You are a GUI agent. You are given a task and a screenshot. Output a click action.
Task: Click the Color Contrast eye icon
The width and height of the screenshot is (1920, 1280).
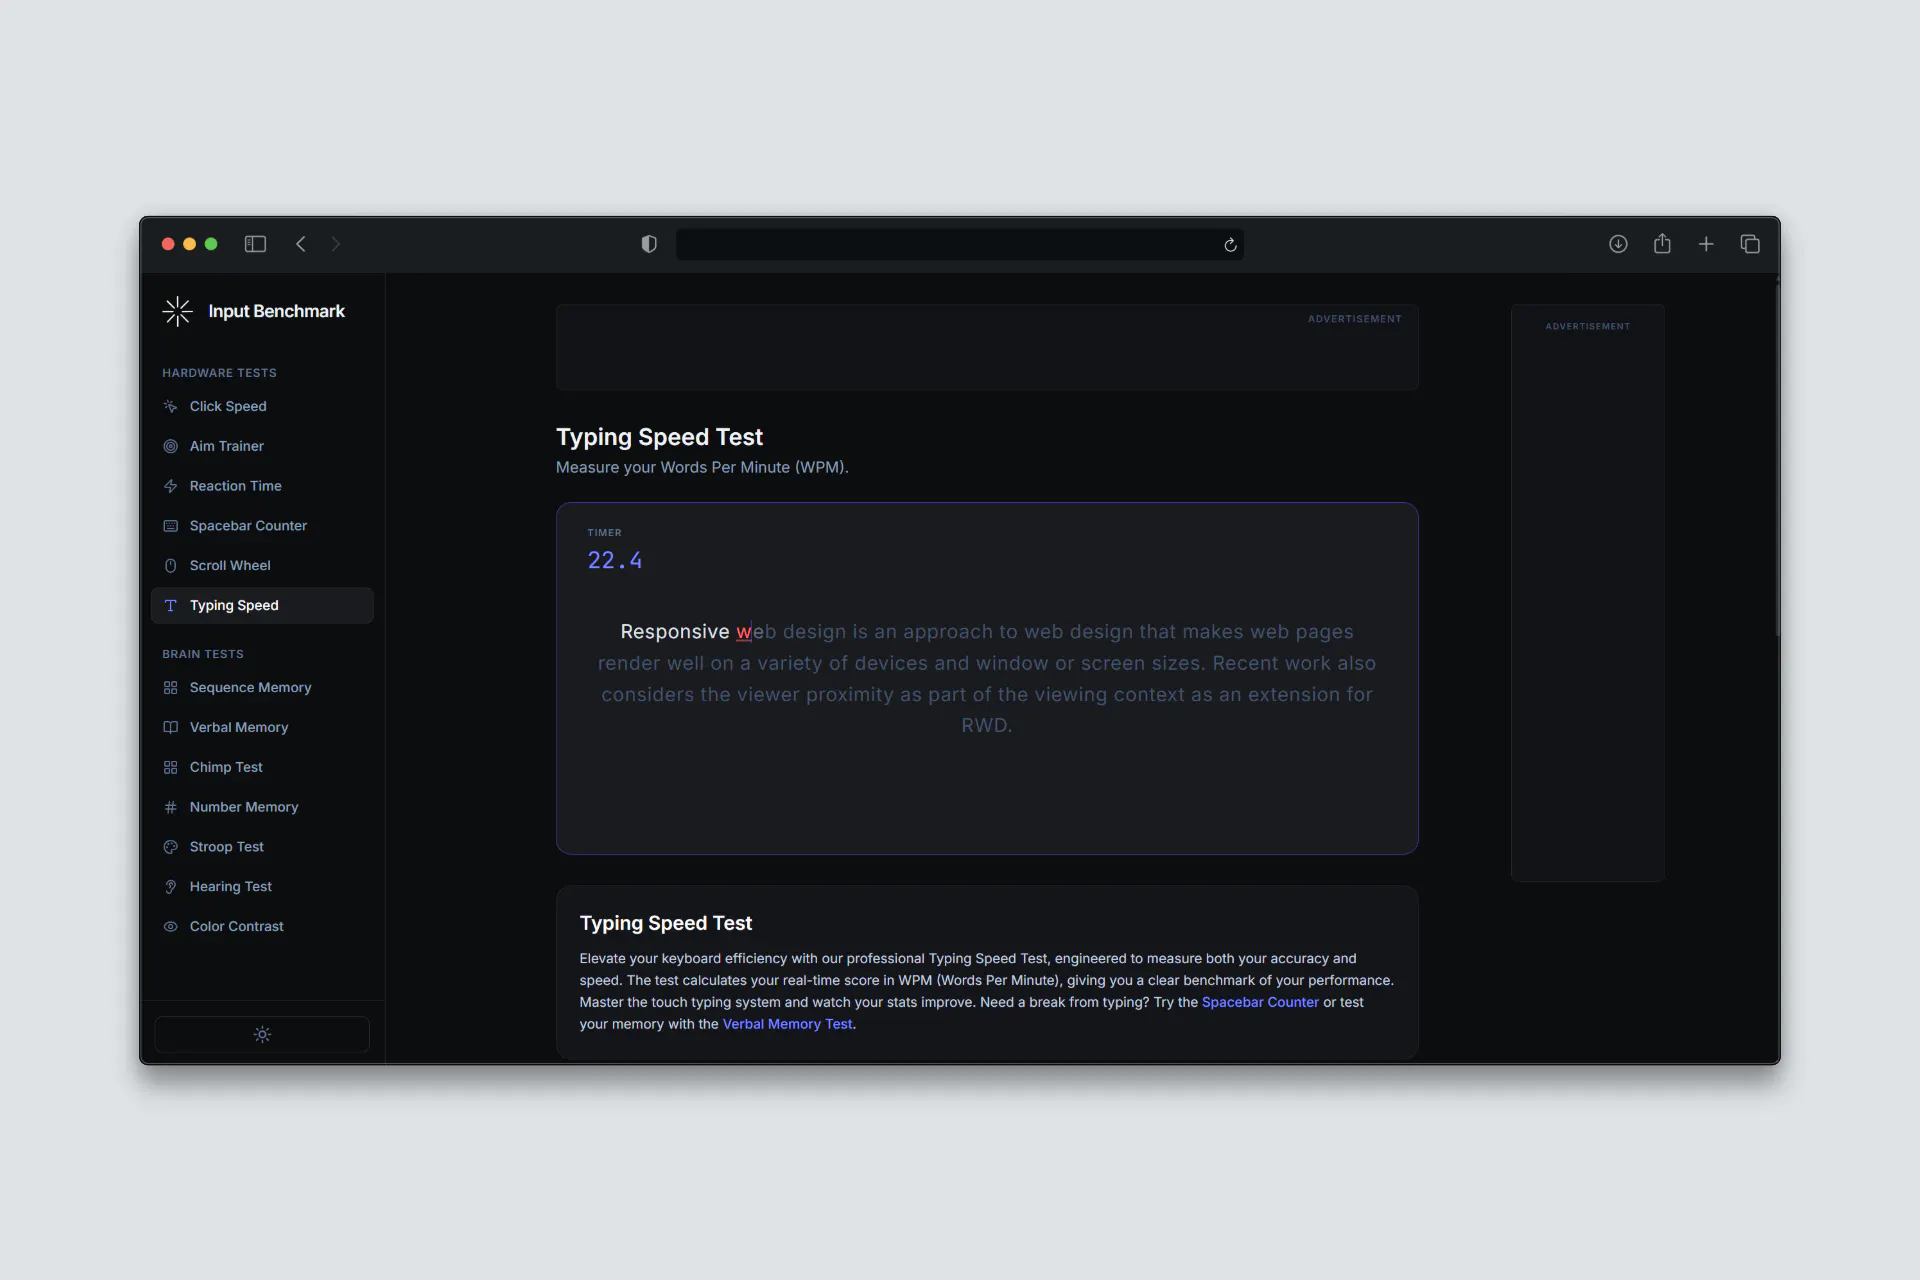coord(171,927)
